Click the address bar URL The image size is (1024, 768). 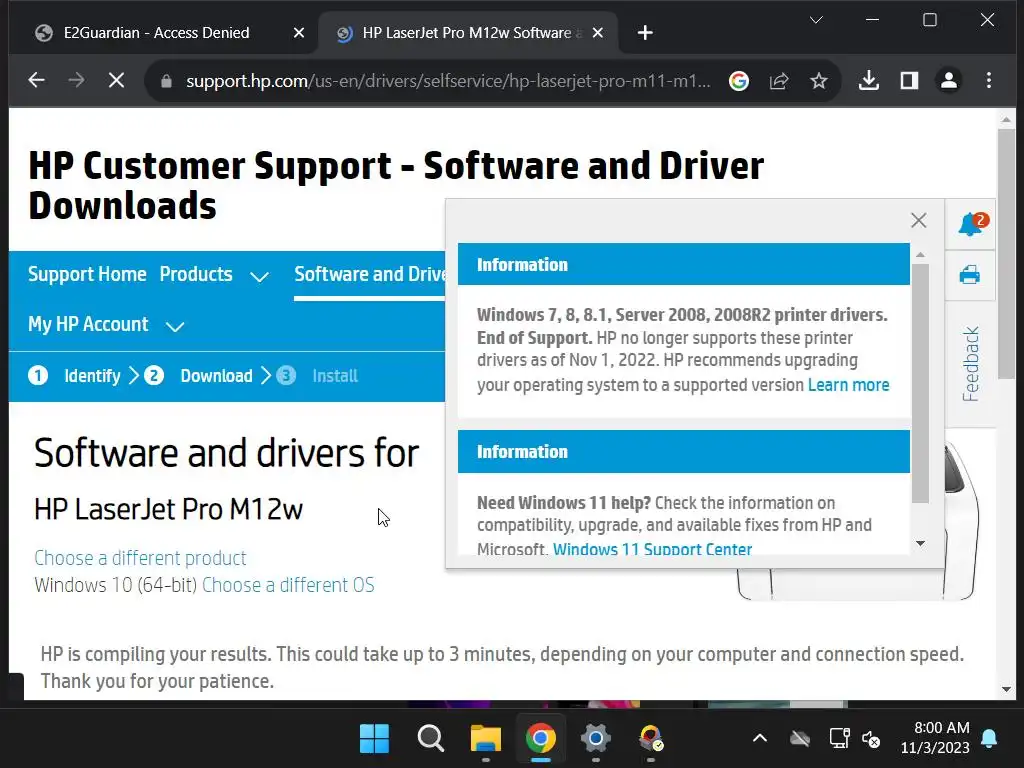448,81
